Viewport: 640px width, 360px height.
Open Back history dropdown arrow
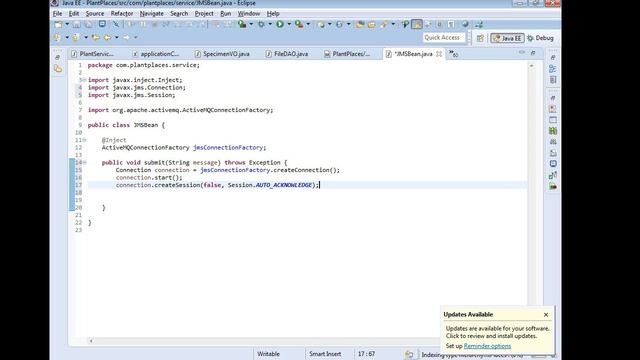pyautogui.click(x=116, y=38)
